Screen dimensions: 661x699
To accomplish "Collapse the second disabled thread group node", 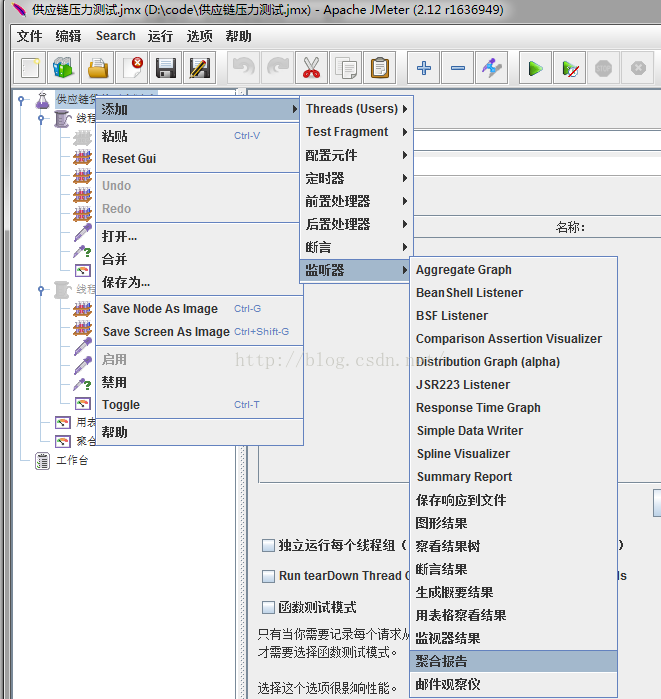I will (x=41, y=290).
